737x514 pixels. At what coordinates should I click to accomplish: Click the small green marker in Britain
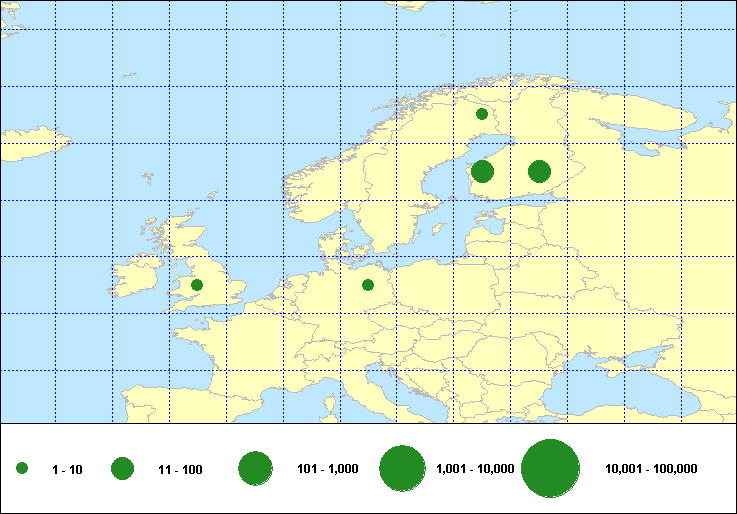click(197, 285)
